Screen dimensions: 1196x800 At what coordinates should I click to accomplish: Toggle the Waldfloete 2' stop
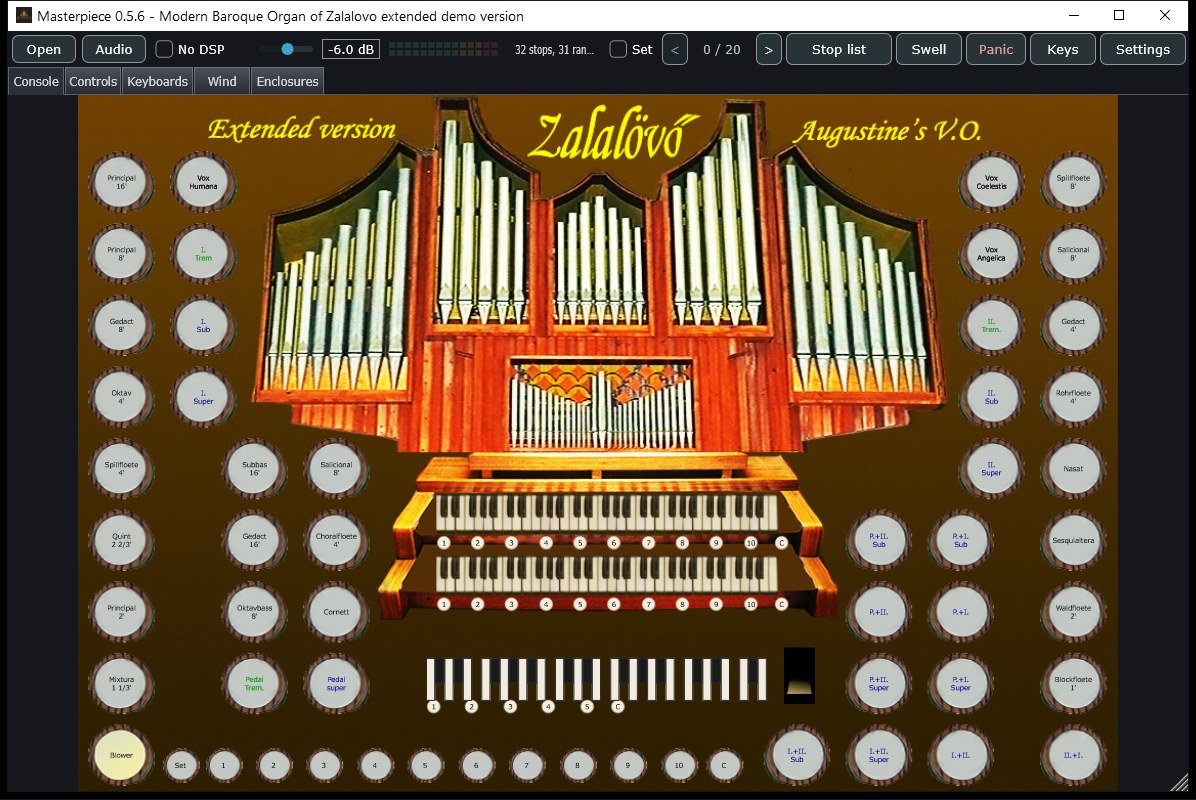pos(1073,612)
